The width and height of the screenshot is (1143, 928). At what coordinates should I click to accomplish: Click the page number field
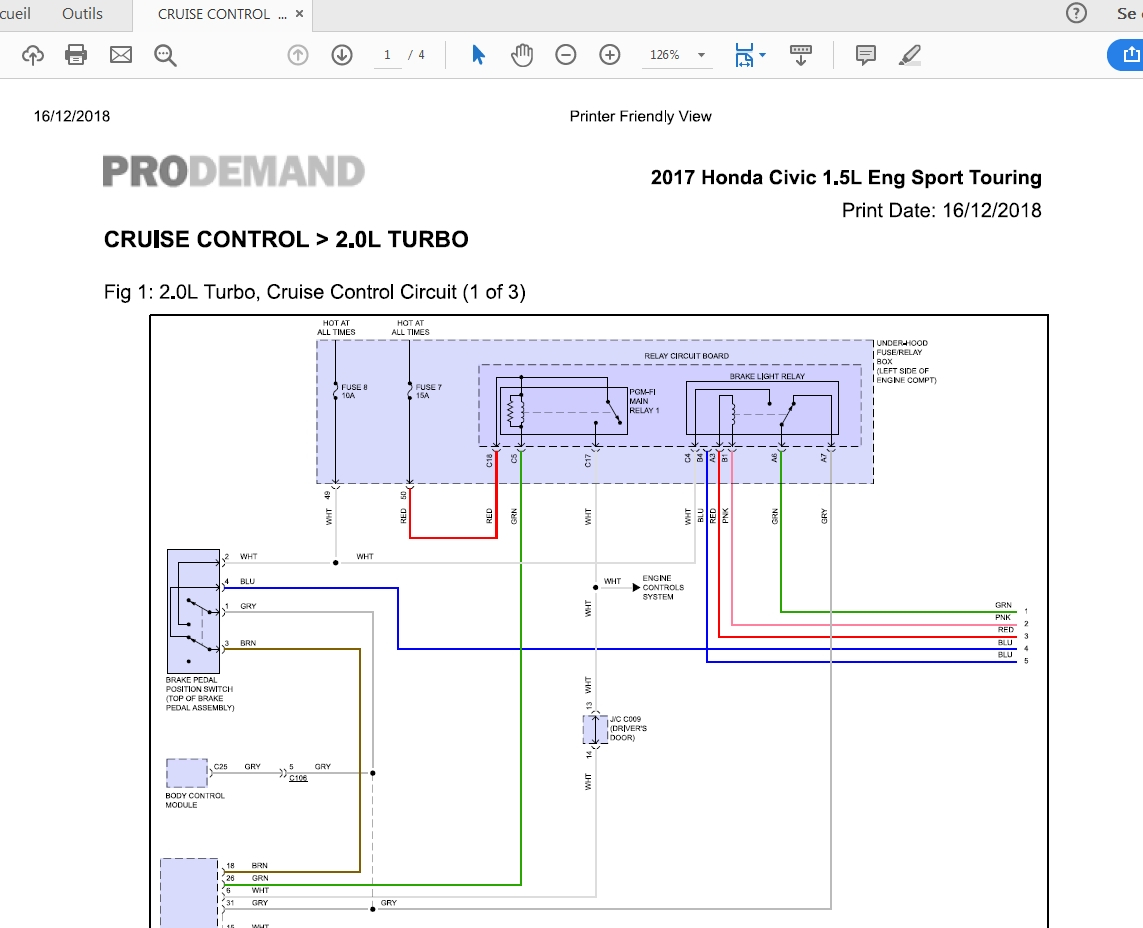[388, 55]
